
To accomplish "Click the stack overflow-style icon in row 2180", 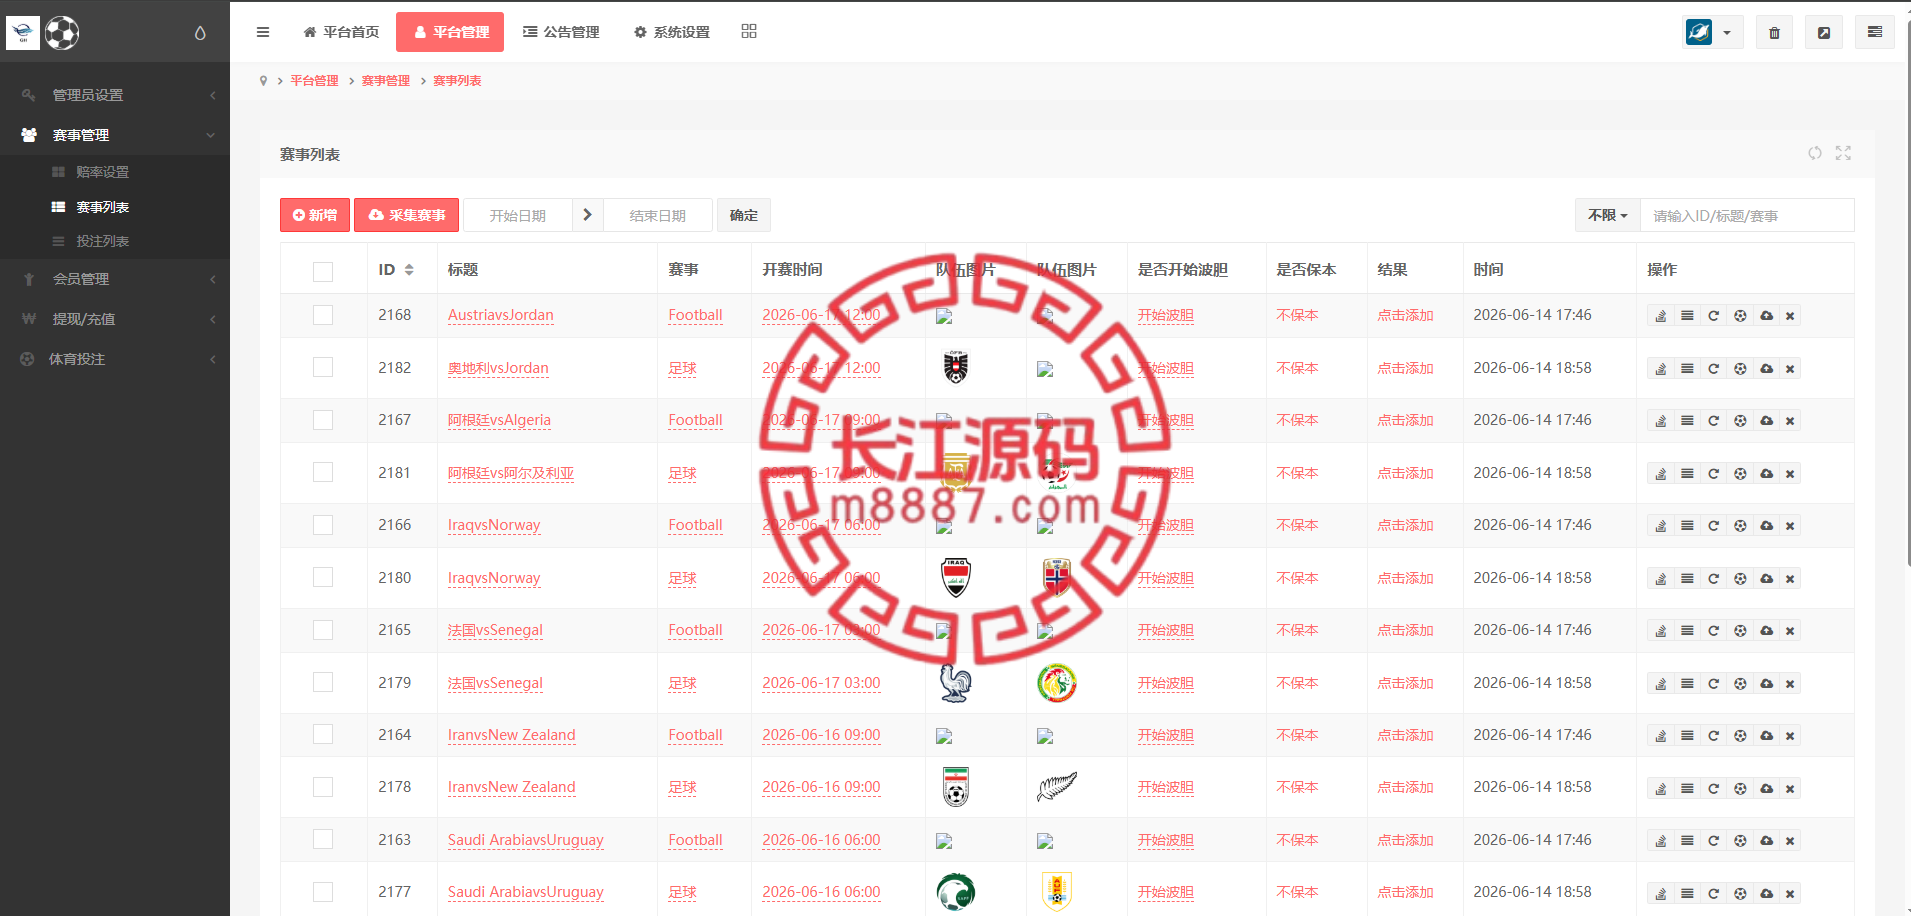I will tap(1660, 579).
